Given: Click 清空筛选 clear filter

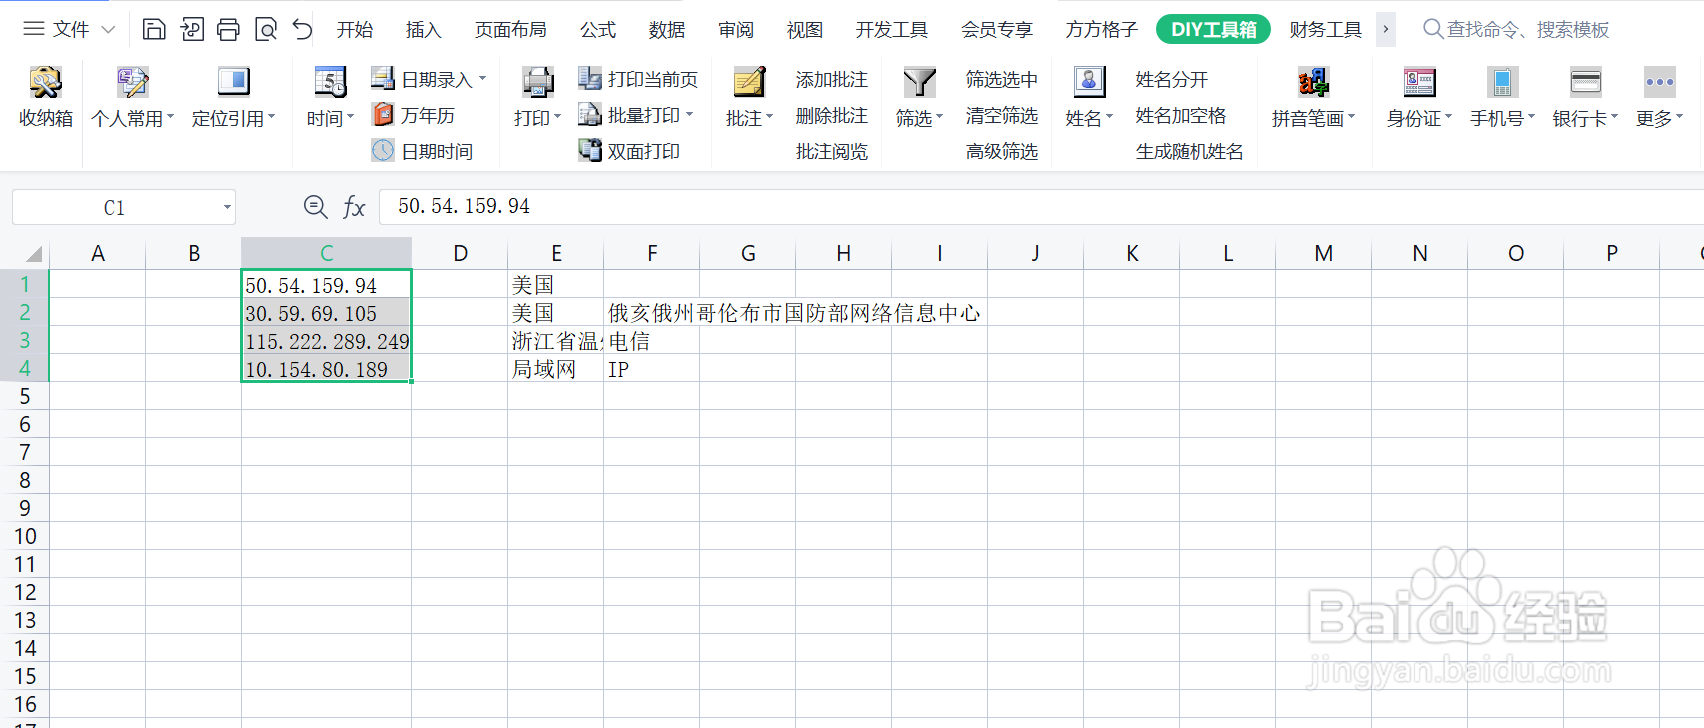Looking at the screenshot, I should pyautogui.click(x=1002, y=115).
